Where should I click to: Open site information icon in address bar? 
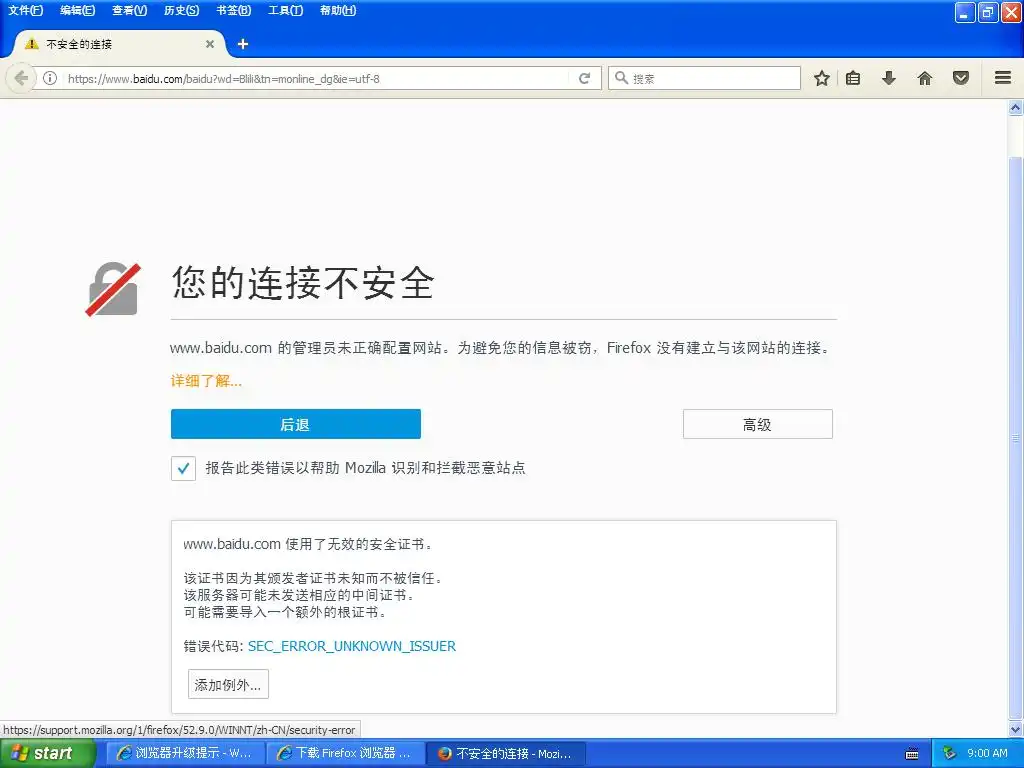(50, 78)
